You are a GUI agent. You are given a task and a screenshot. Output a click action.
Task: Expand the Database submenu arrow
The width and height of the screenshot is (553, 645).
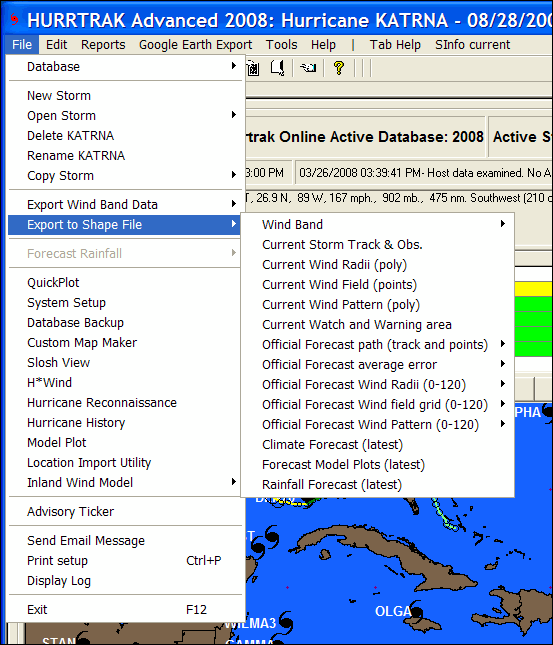[234, 66]
